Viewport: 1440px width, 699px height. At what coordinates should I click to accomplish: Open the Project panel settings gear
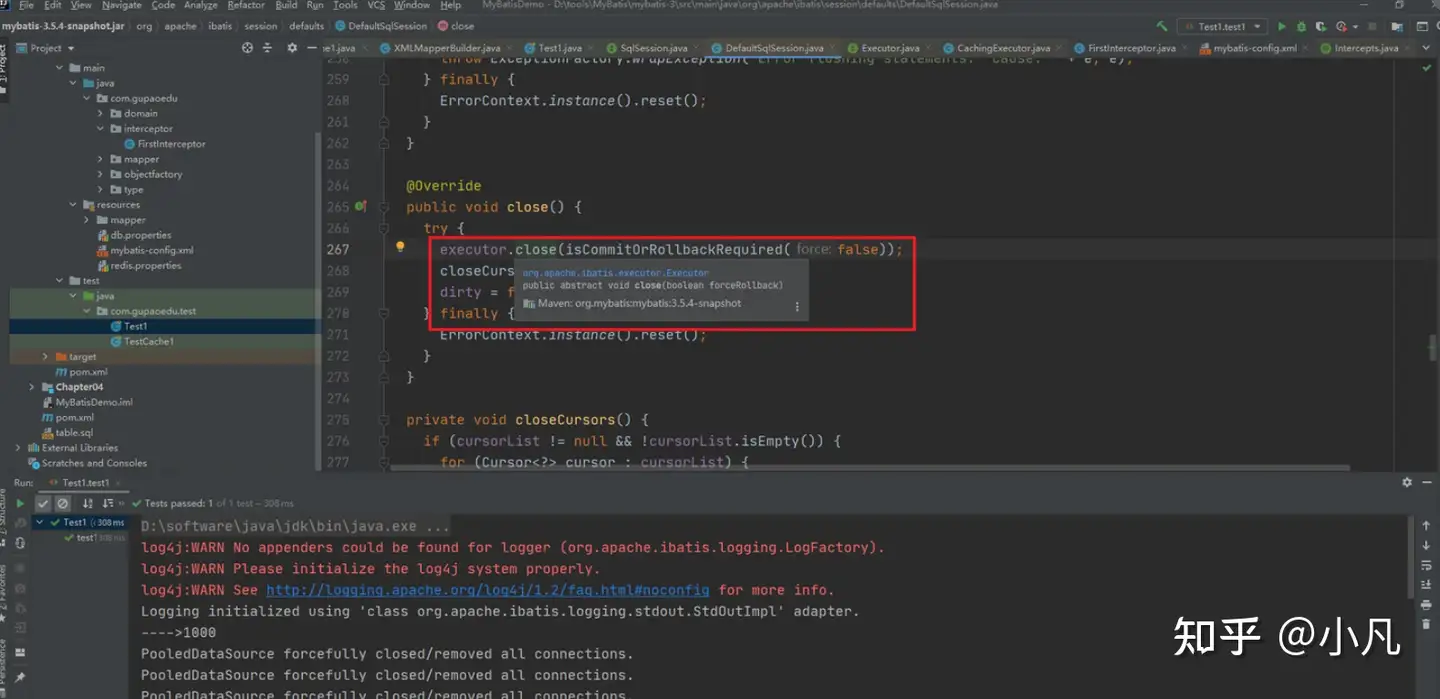click(292, 48)
